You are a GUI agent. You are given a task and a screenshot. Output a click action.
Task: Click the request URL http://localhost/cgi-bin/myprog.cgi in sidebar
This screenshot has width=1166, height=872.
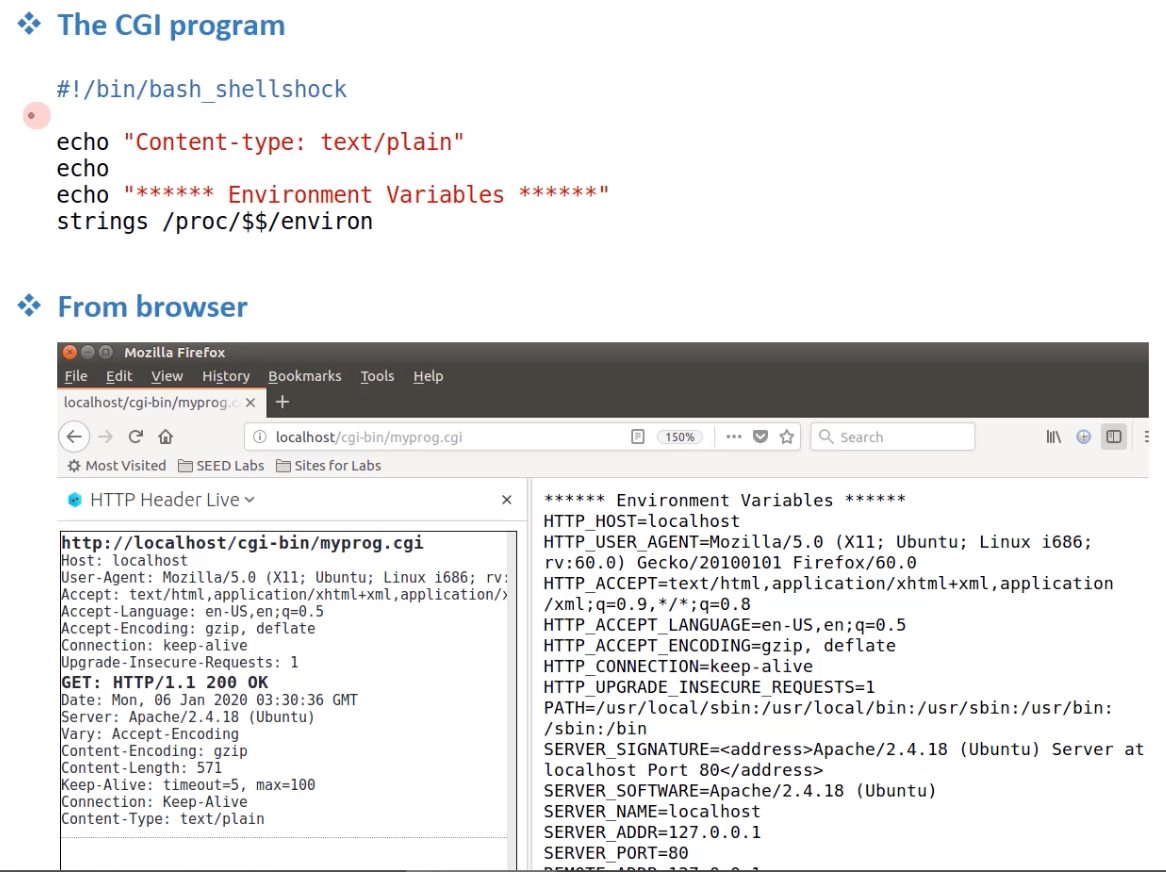[242, 543]
